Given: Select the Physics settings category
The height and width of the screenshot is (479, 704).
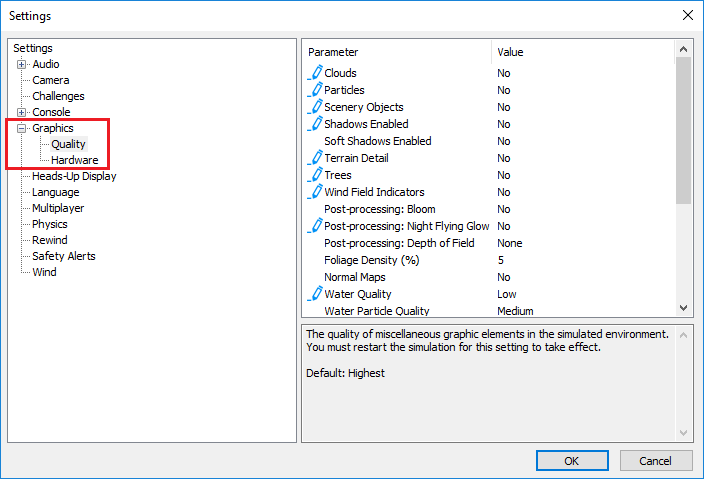Looking at the screenshot, I should pyautogui.click(x=49, y=224).
